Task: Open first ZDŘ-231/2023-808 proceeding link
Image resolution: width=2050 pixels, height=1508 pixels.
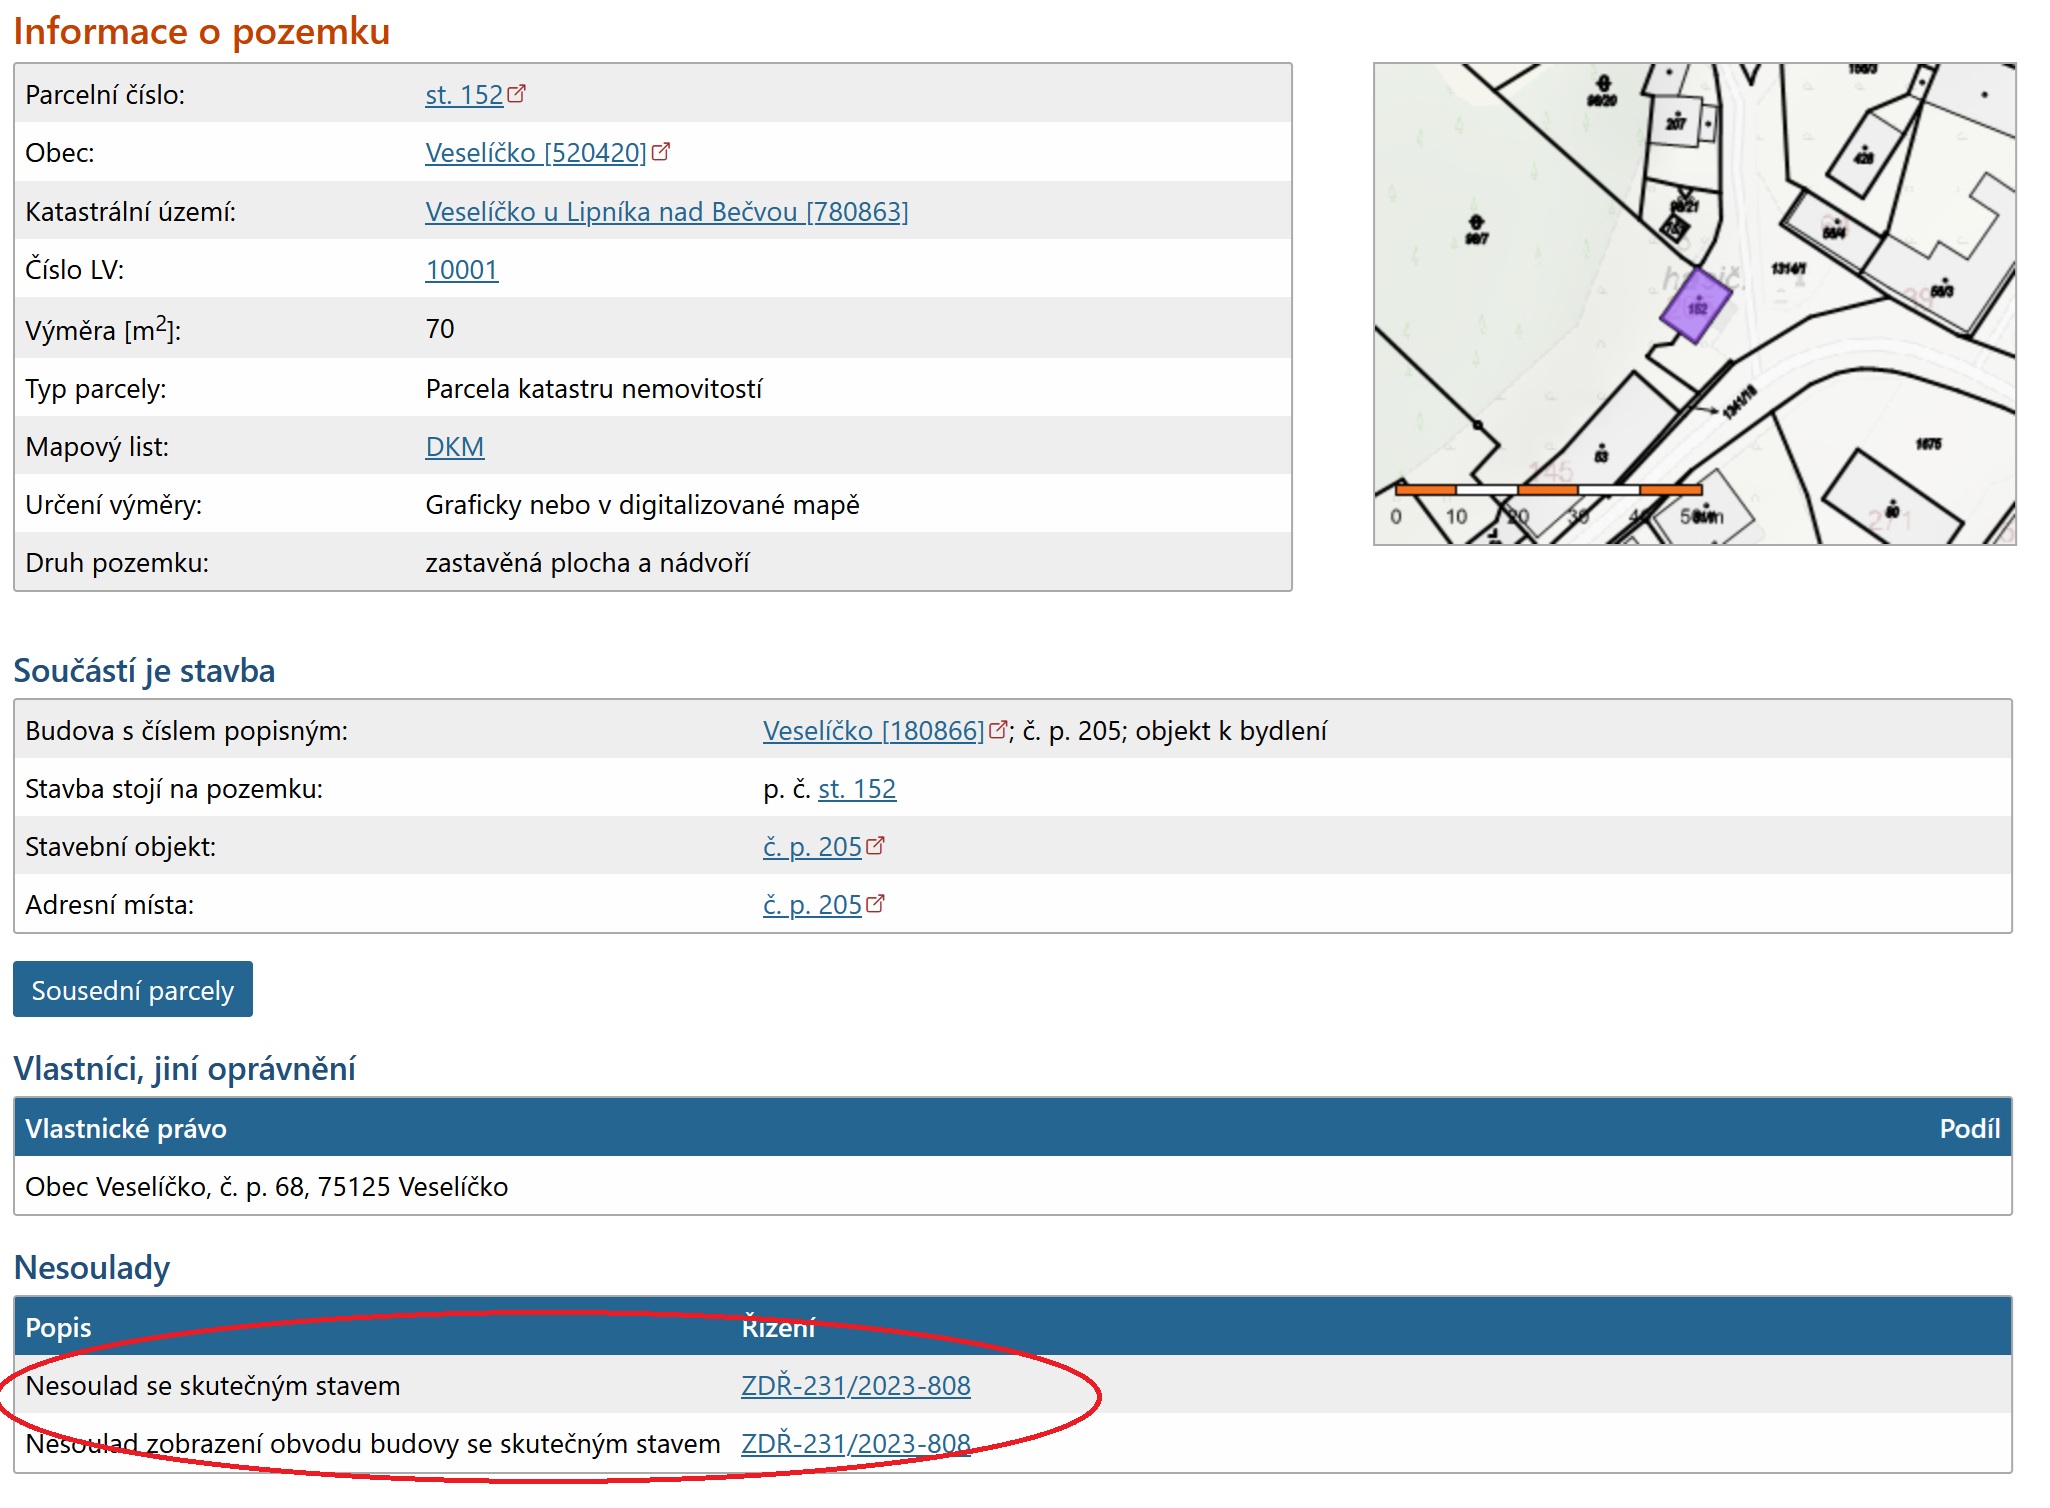Action: coord(855,1386)
